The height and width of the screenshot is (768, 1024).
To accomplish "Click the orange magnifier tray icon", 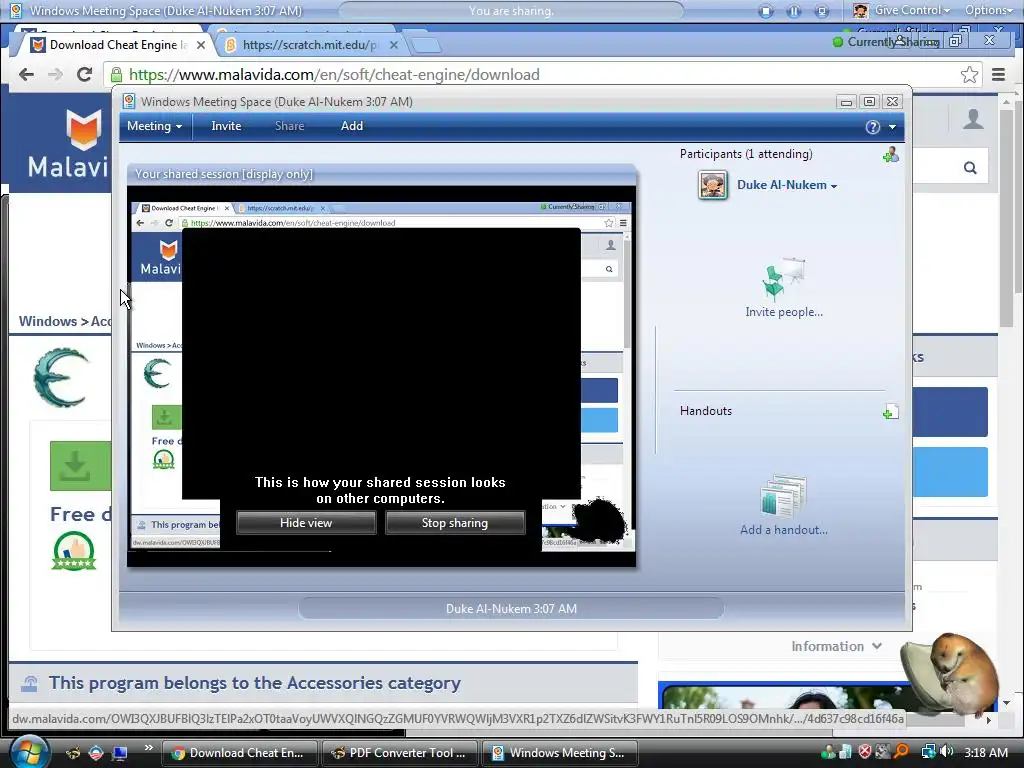I will click(x=901, y=752).
